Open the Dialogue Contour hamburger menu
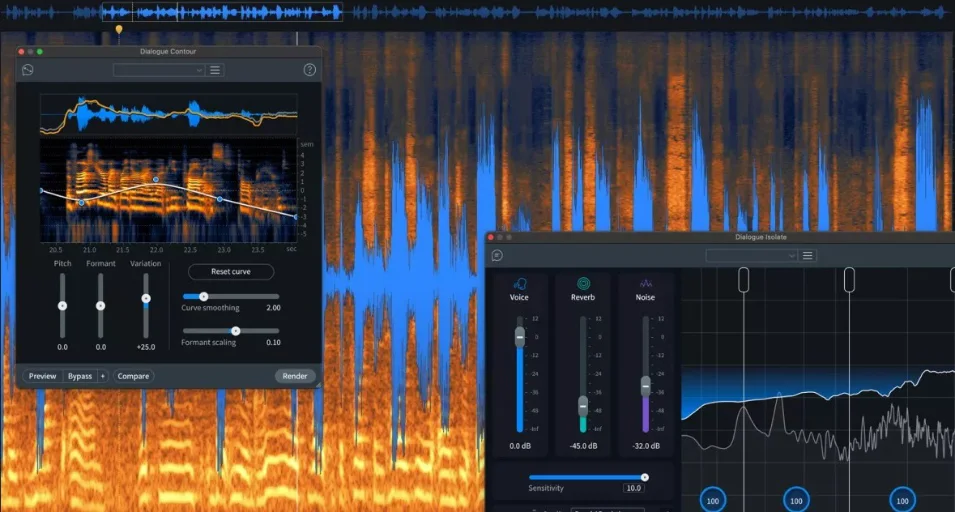 point(215,70)
